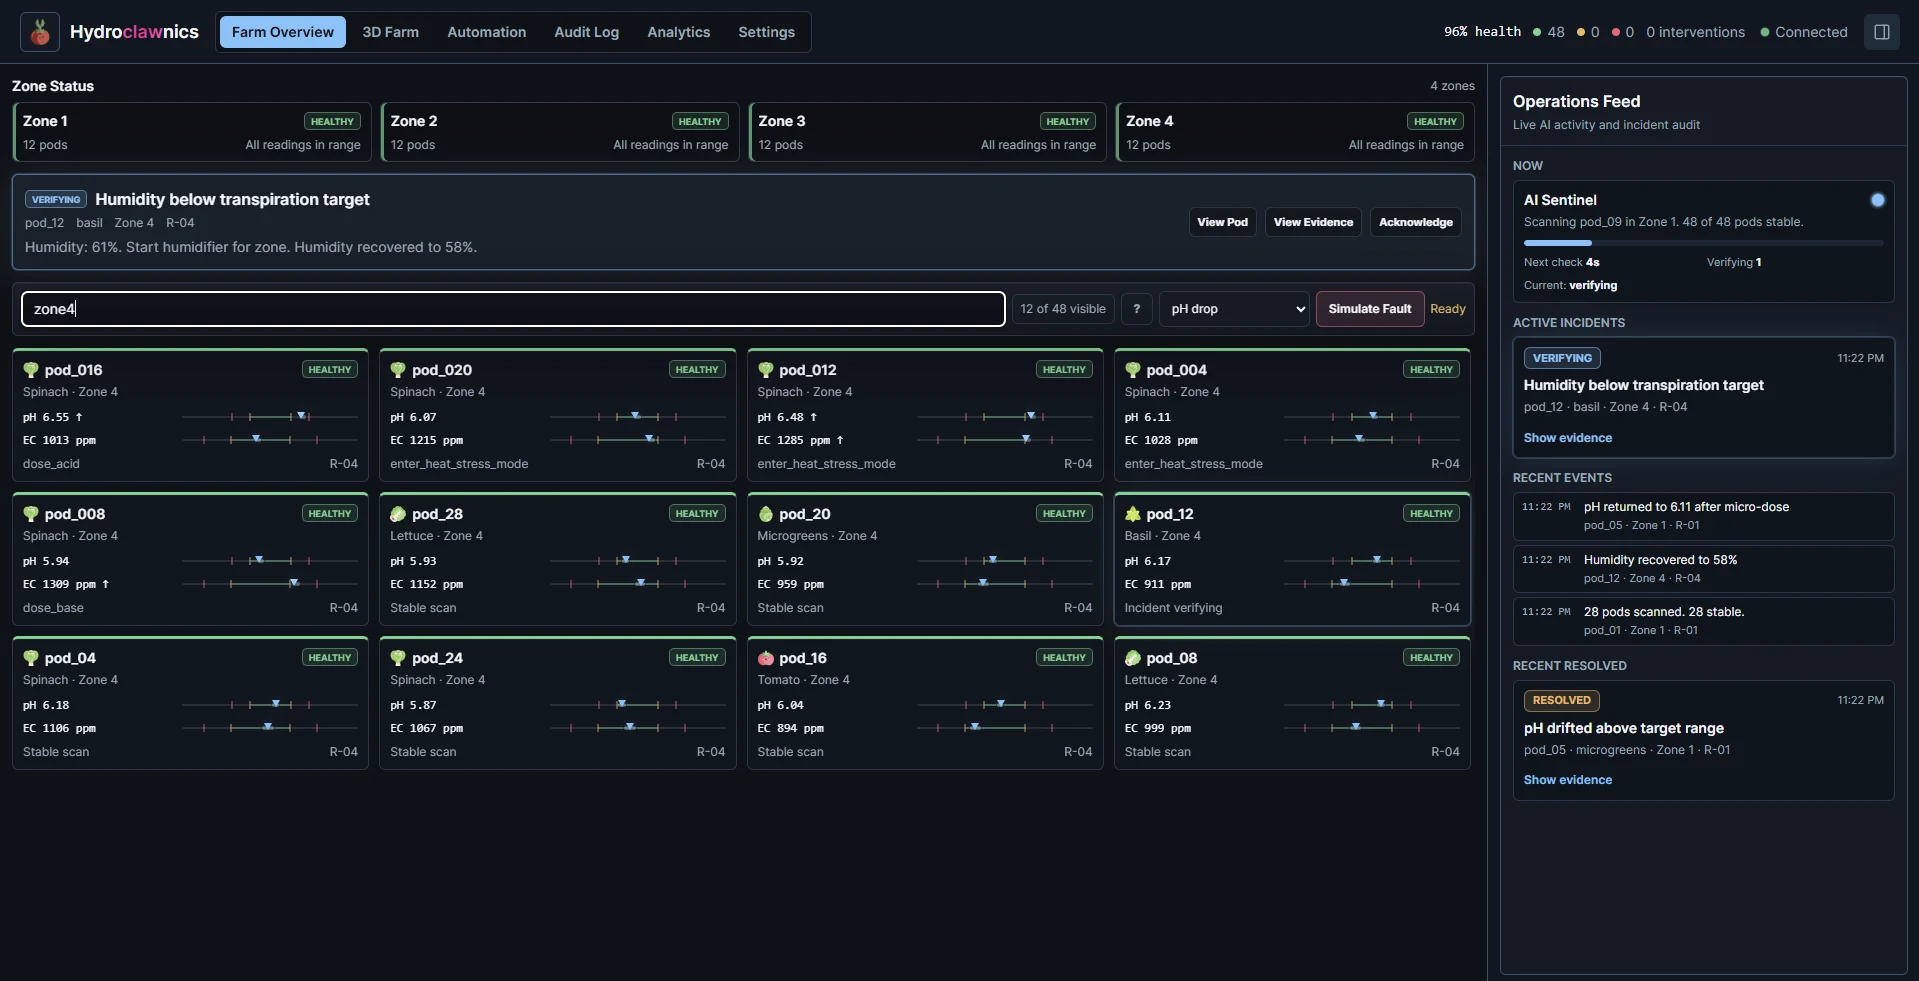Image resolution: width=1919 pixels, height=981 pixels.
Task: Go to the Audit Log tab
Action: pyautogui.click(x=586, y=32)
